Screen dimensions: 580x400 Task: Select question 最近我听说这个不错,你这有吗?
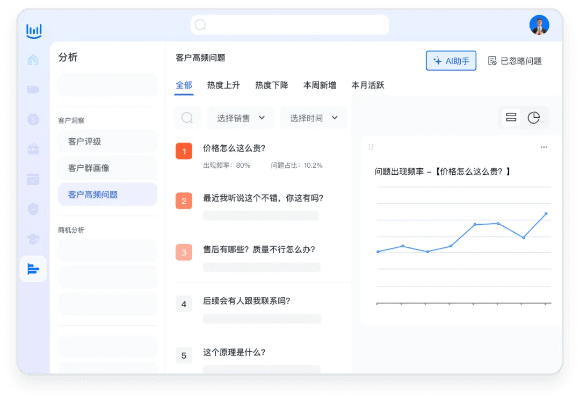pos(263,198)
